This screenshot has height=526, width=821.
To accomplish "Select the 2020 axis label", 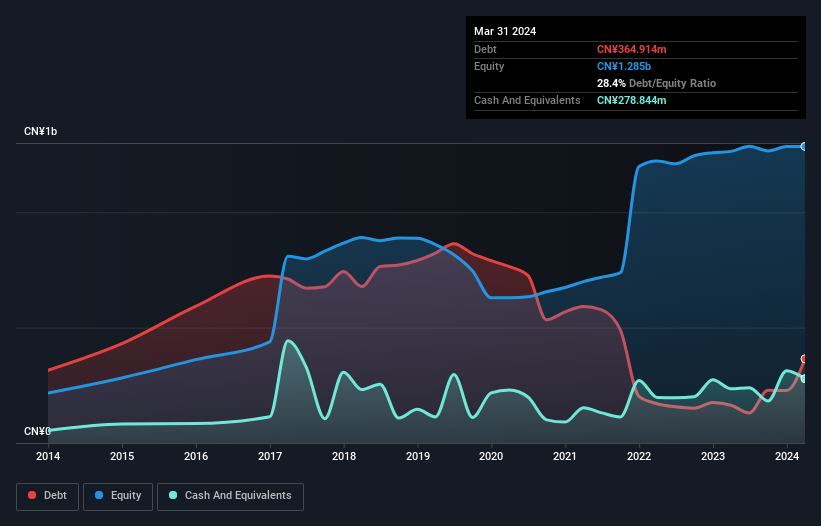I will pos(491,456).
